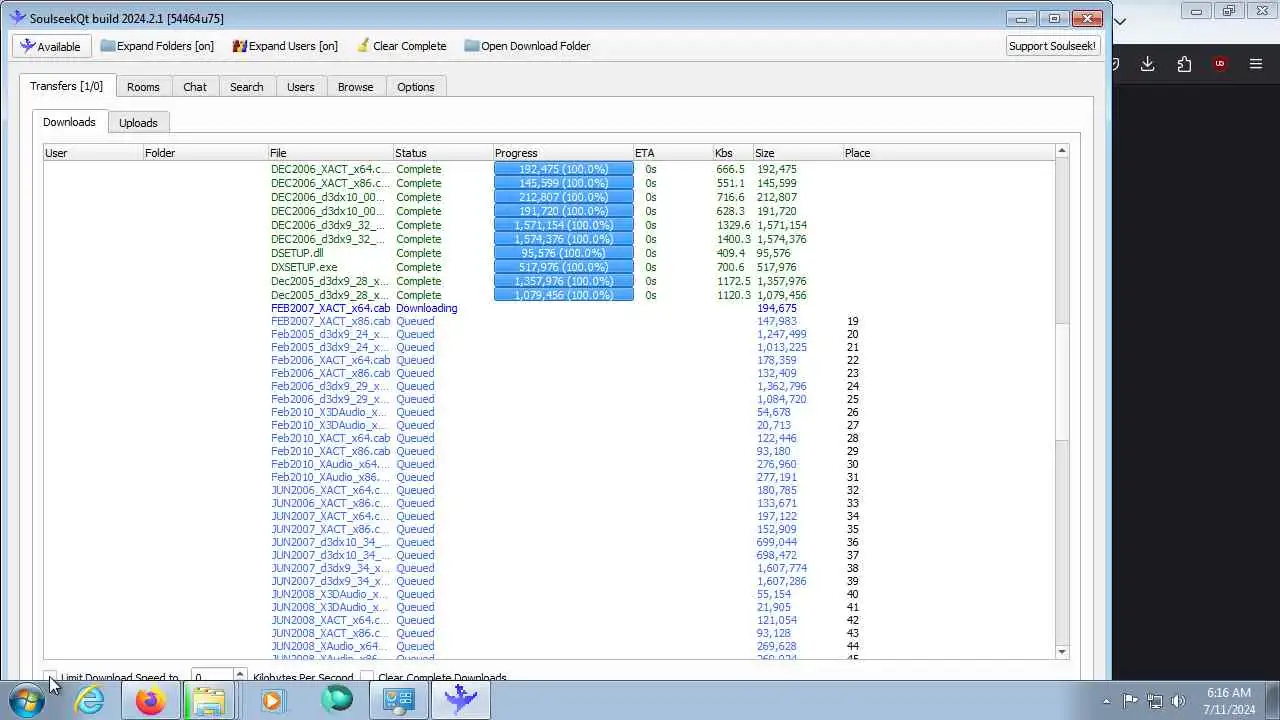Open Action Center flag in system tray
Screen dimensions: 1280x720
pyautogui.click(x=1130, y=701)
